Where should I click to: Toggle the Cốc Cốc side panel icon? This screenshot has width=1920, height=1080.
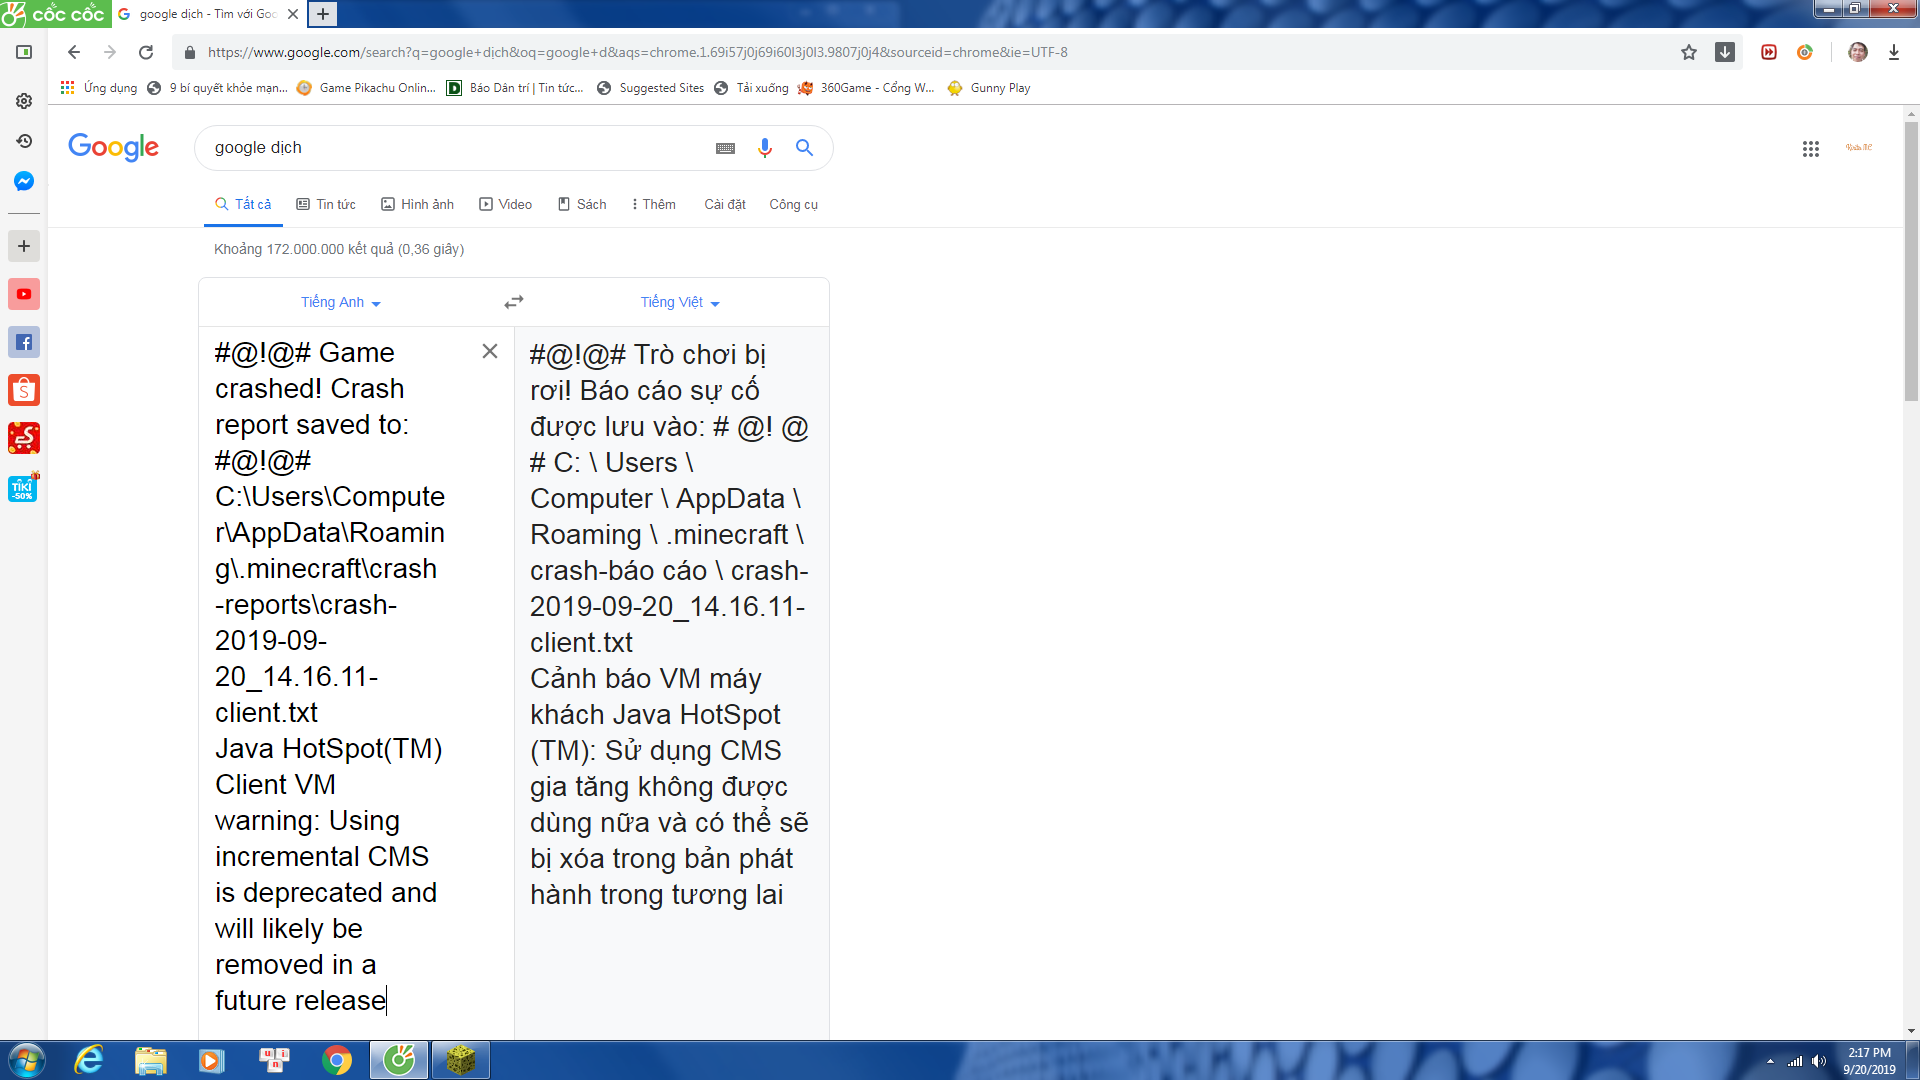point(24,52)
